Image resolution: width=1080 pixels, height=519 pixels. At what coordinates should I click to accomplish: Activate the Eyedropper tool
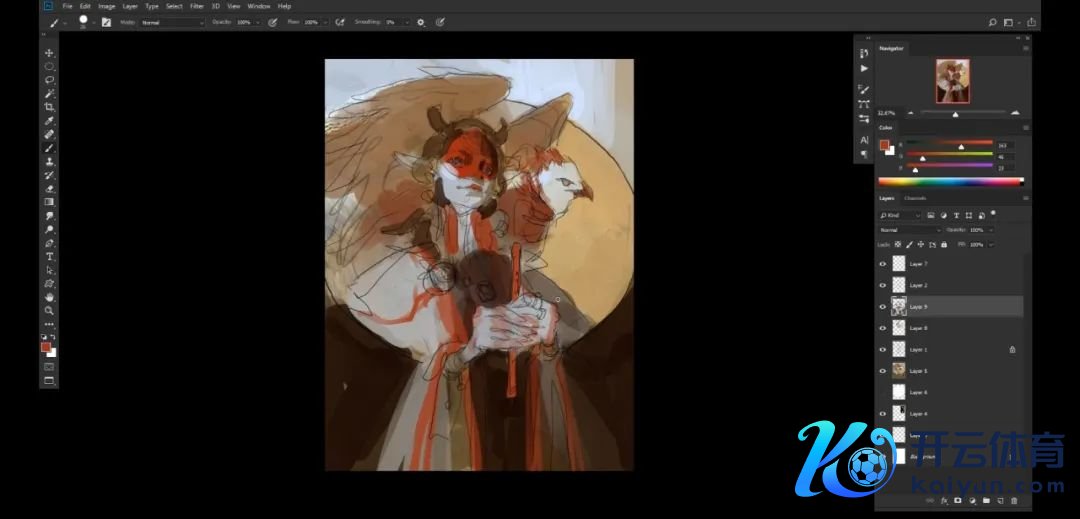pyautogui.click(x=49, y=120)
